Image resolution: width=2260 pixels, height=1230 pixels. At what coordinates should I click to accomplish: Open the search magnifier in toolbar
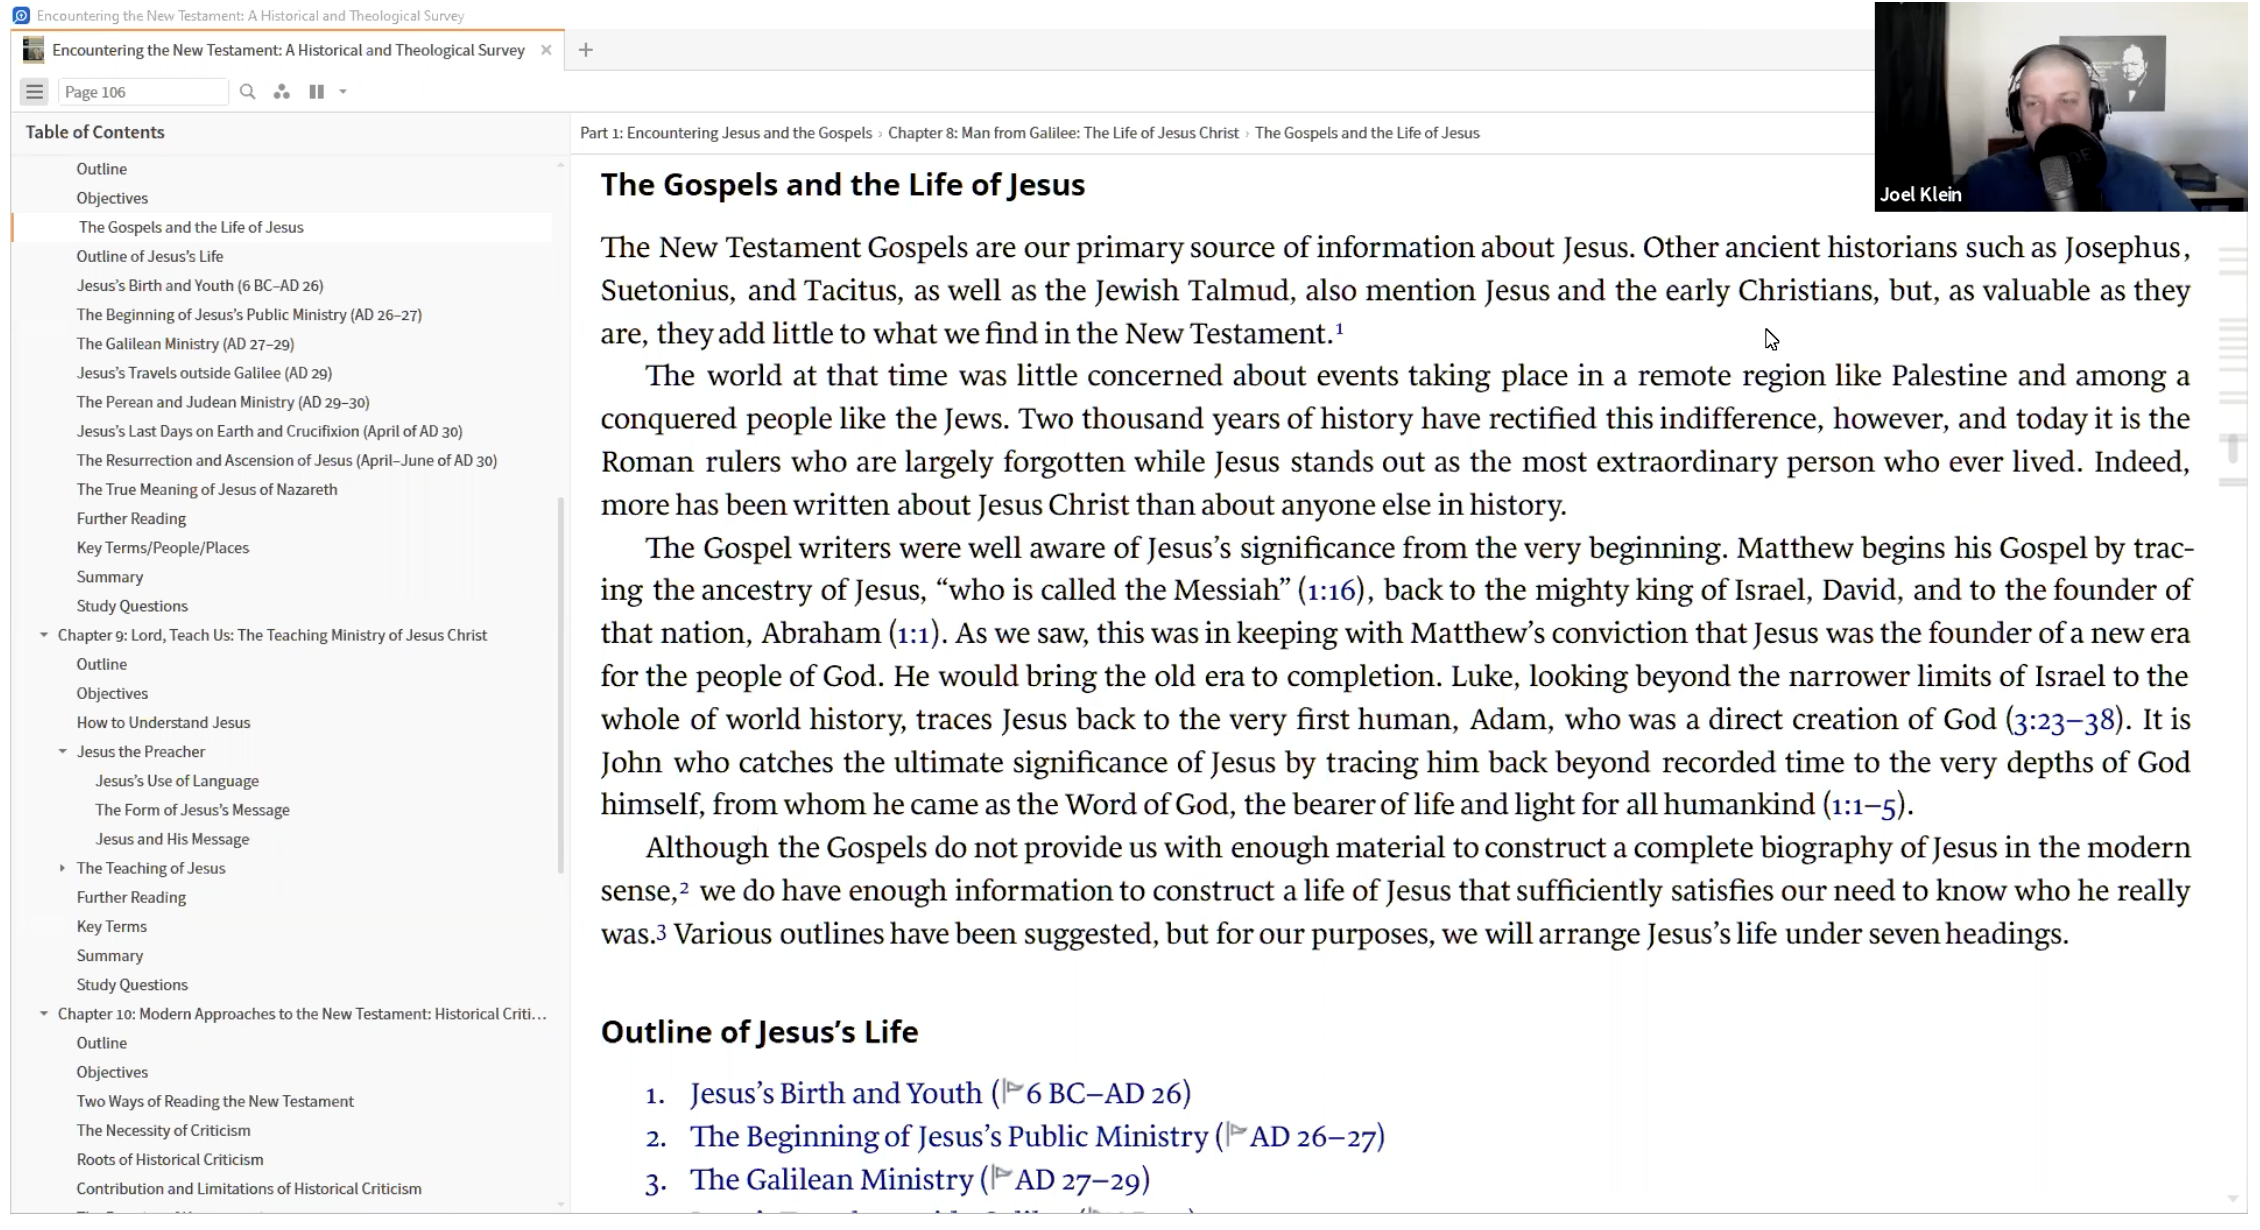click(x=247, y=92)
